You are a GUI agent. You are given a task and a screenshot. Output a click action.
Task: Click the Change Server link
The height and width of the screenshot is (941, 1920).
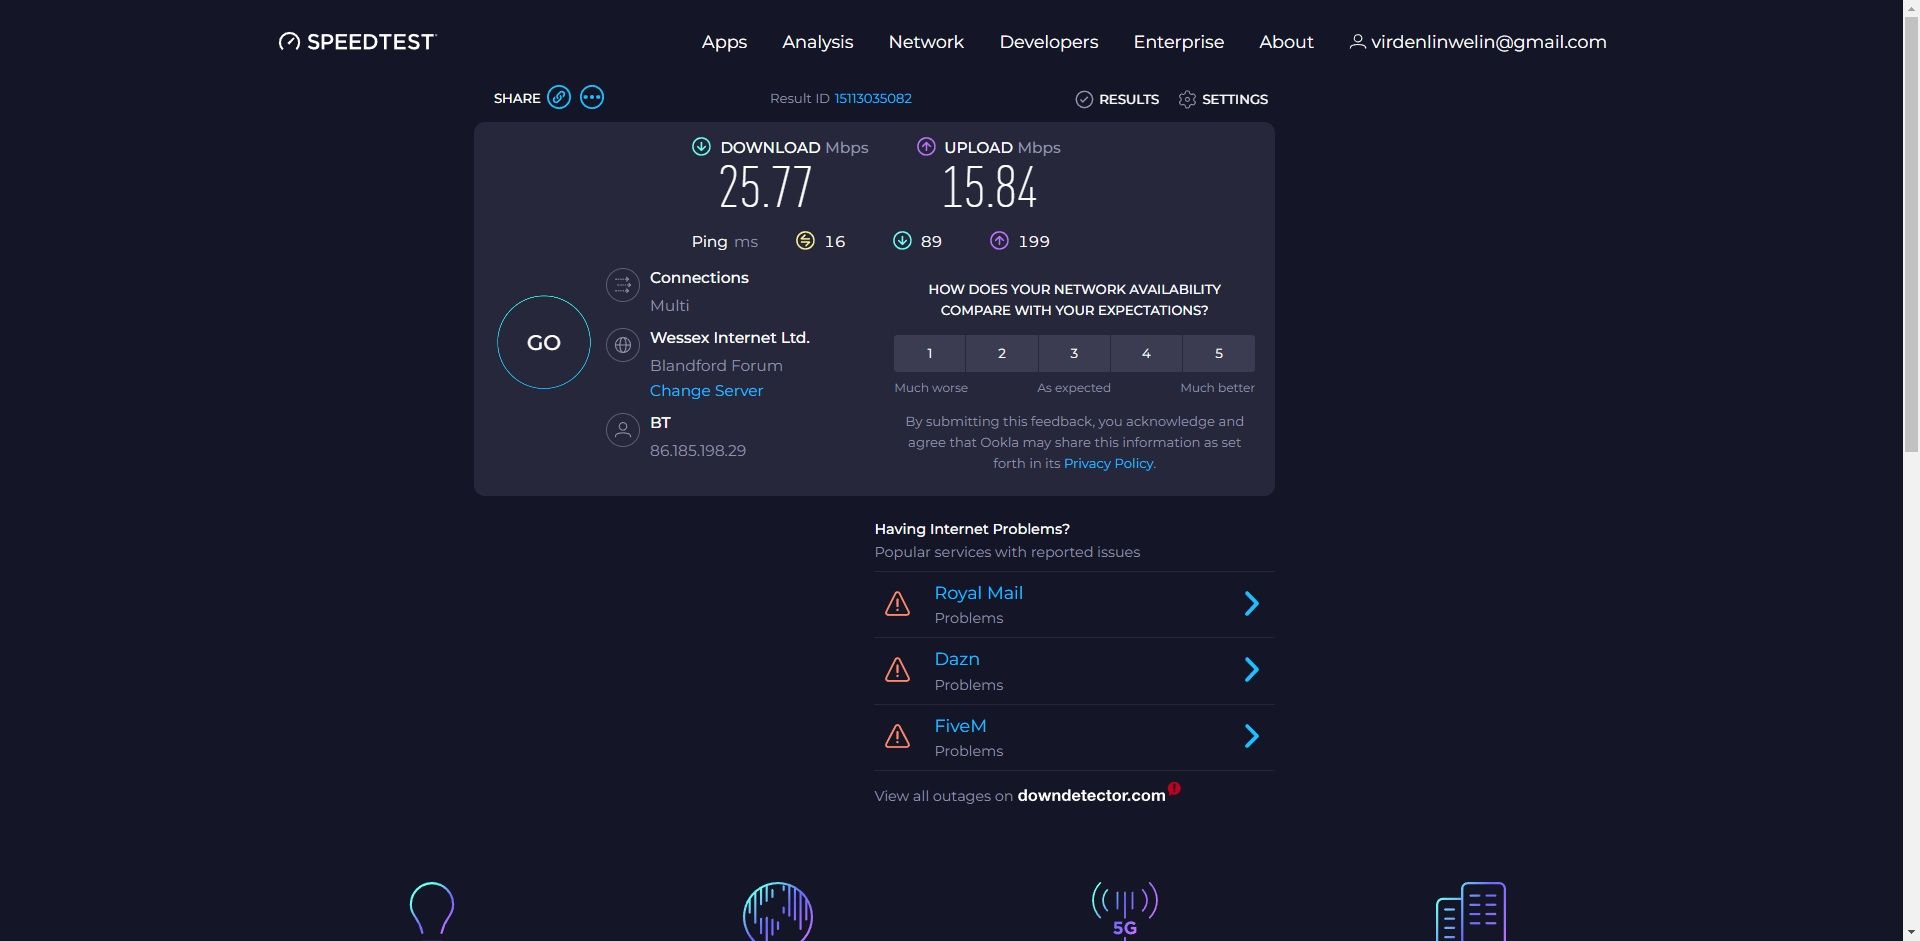click(x=706, y=391)
